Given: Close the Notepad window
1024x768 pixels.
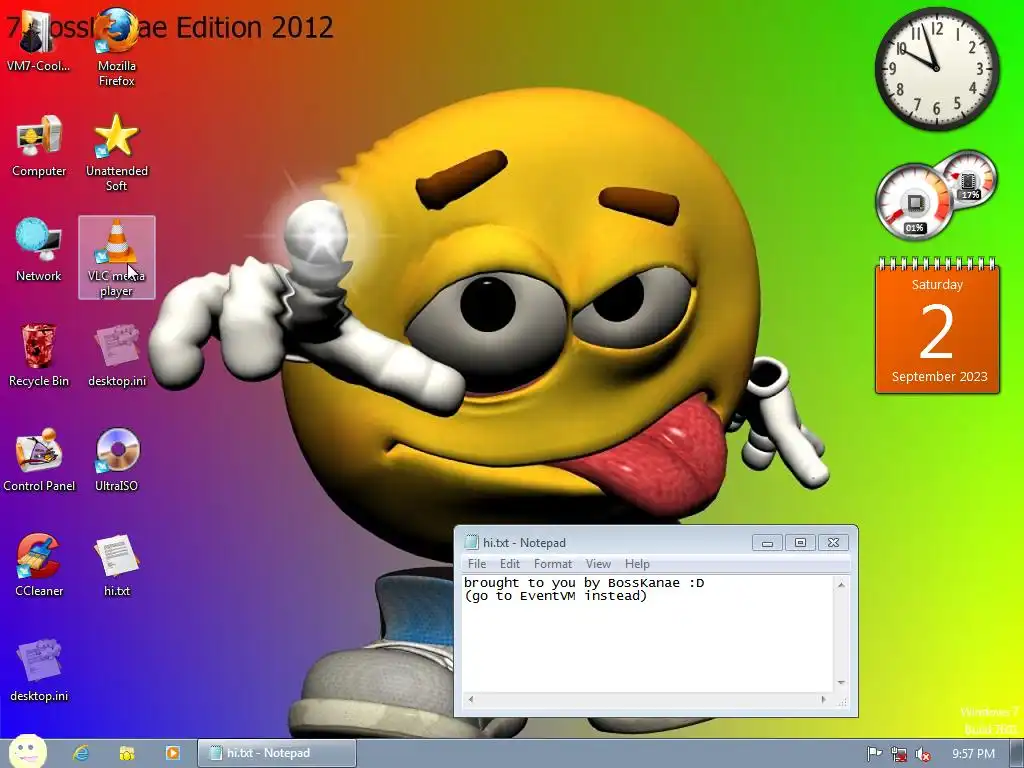Looking at the screenshot, I should 833,543.
